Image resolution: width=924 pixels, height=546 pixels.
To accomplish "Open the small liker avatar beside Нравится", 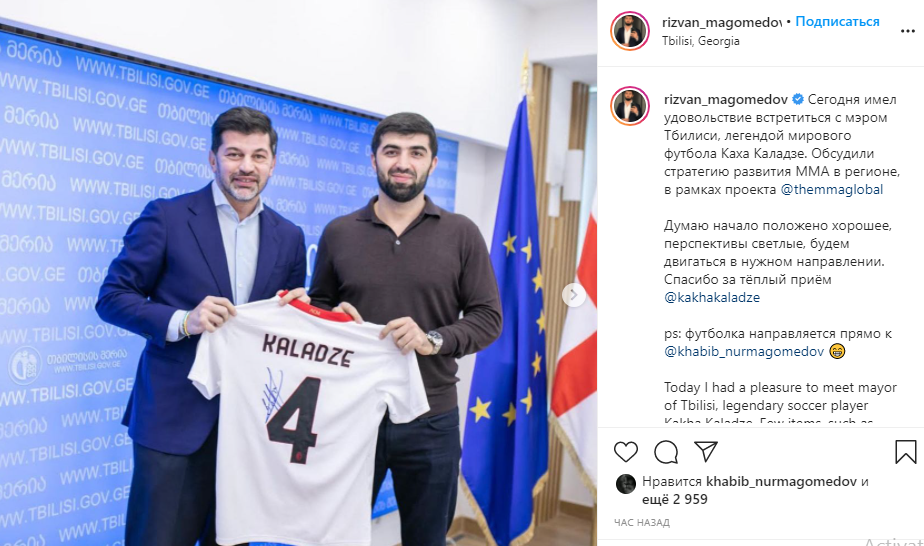I will point(626,484).
